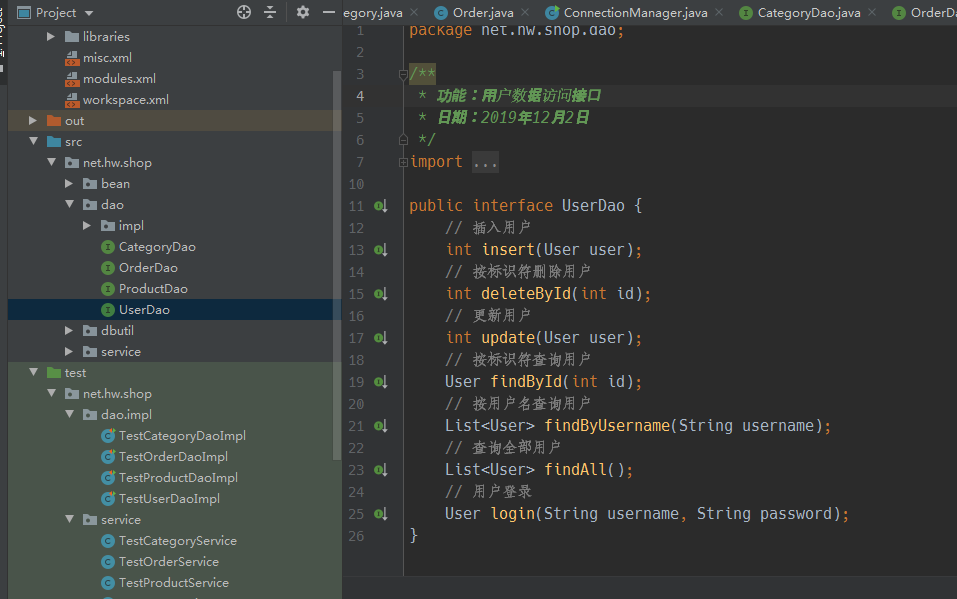Switch to Order.java tab
Screen dimensions: 957x599
coord(483,12)
